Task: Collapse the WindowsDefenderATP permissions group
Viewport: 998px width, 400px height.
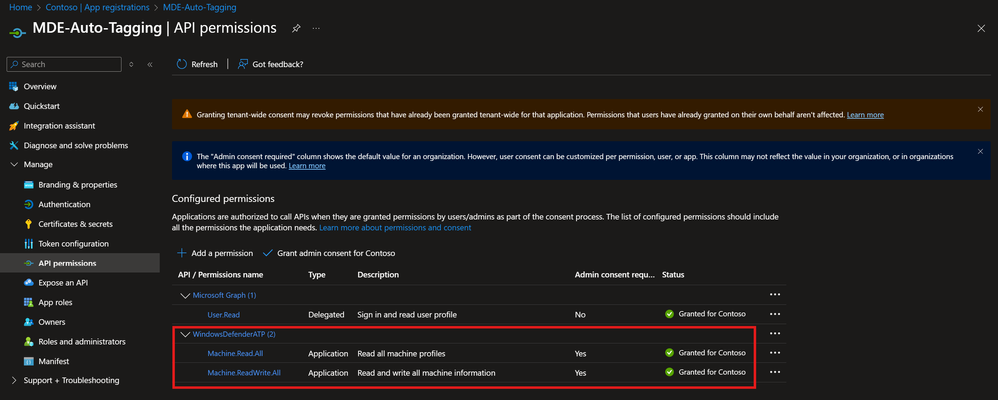Action: 184,334
